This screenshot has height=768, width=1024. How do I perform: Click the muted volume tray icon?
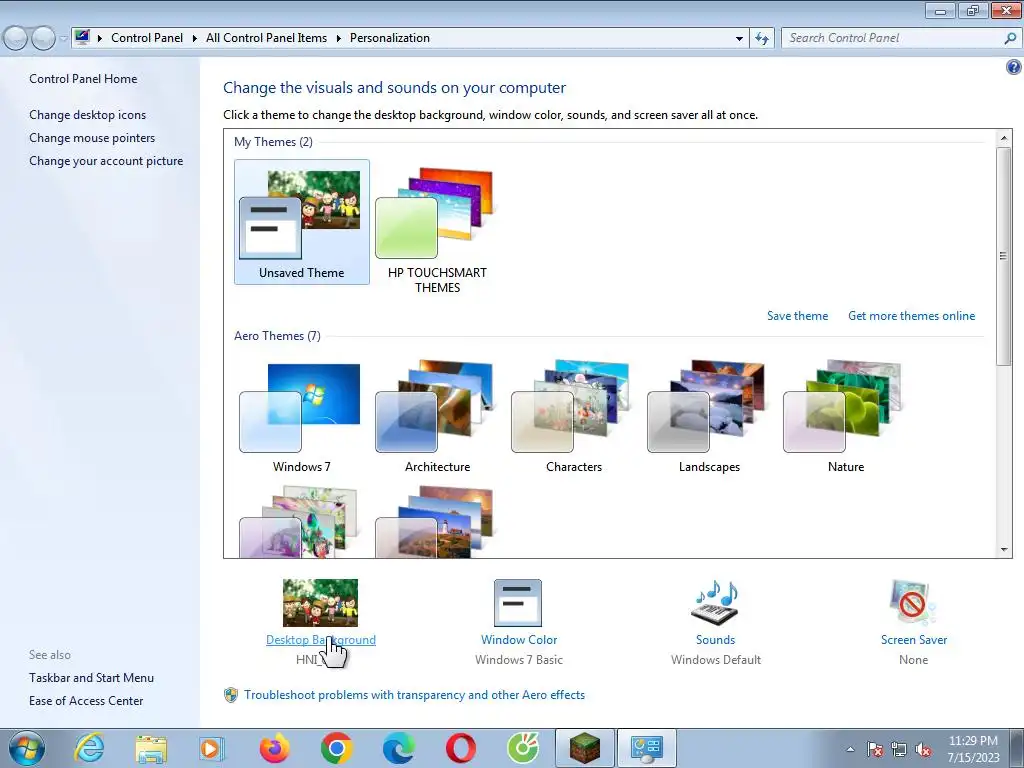coord(923,749)
